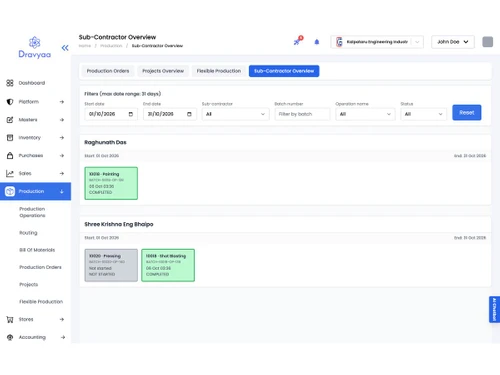Viewport: 500px width, 375px height.
Task: Open the AI Chatbot side button
Action: point(494,309)
